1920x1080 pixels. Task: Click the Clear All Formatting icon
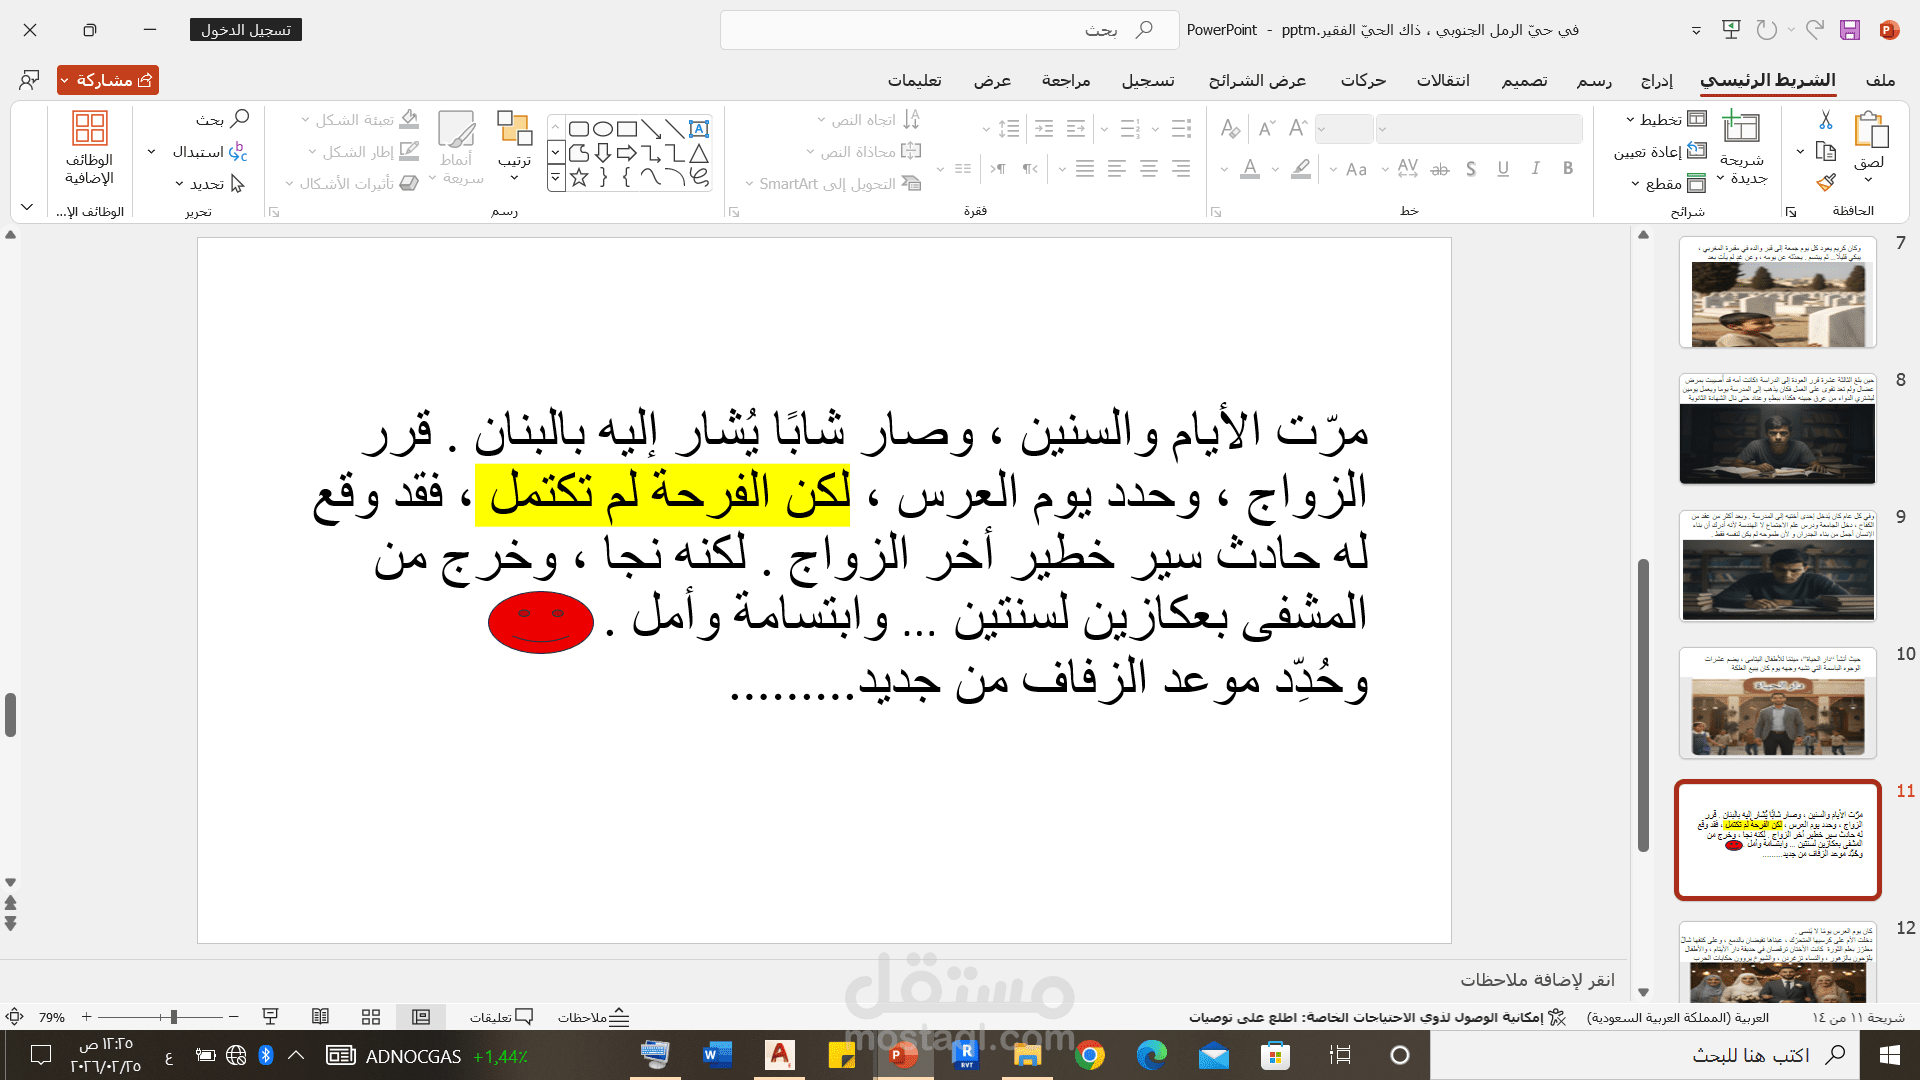click(1230, 128)
